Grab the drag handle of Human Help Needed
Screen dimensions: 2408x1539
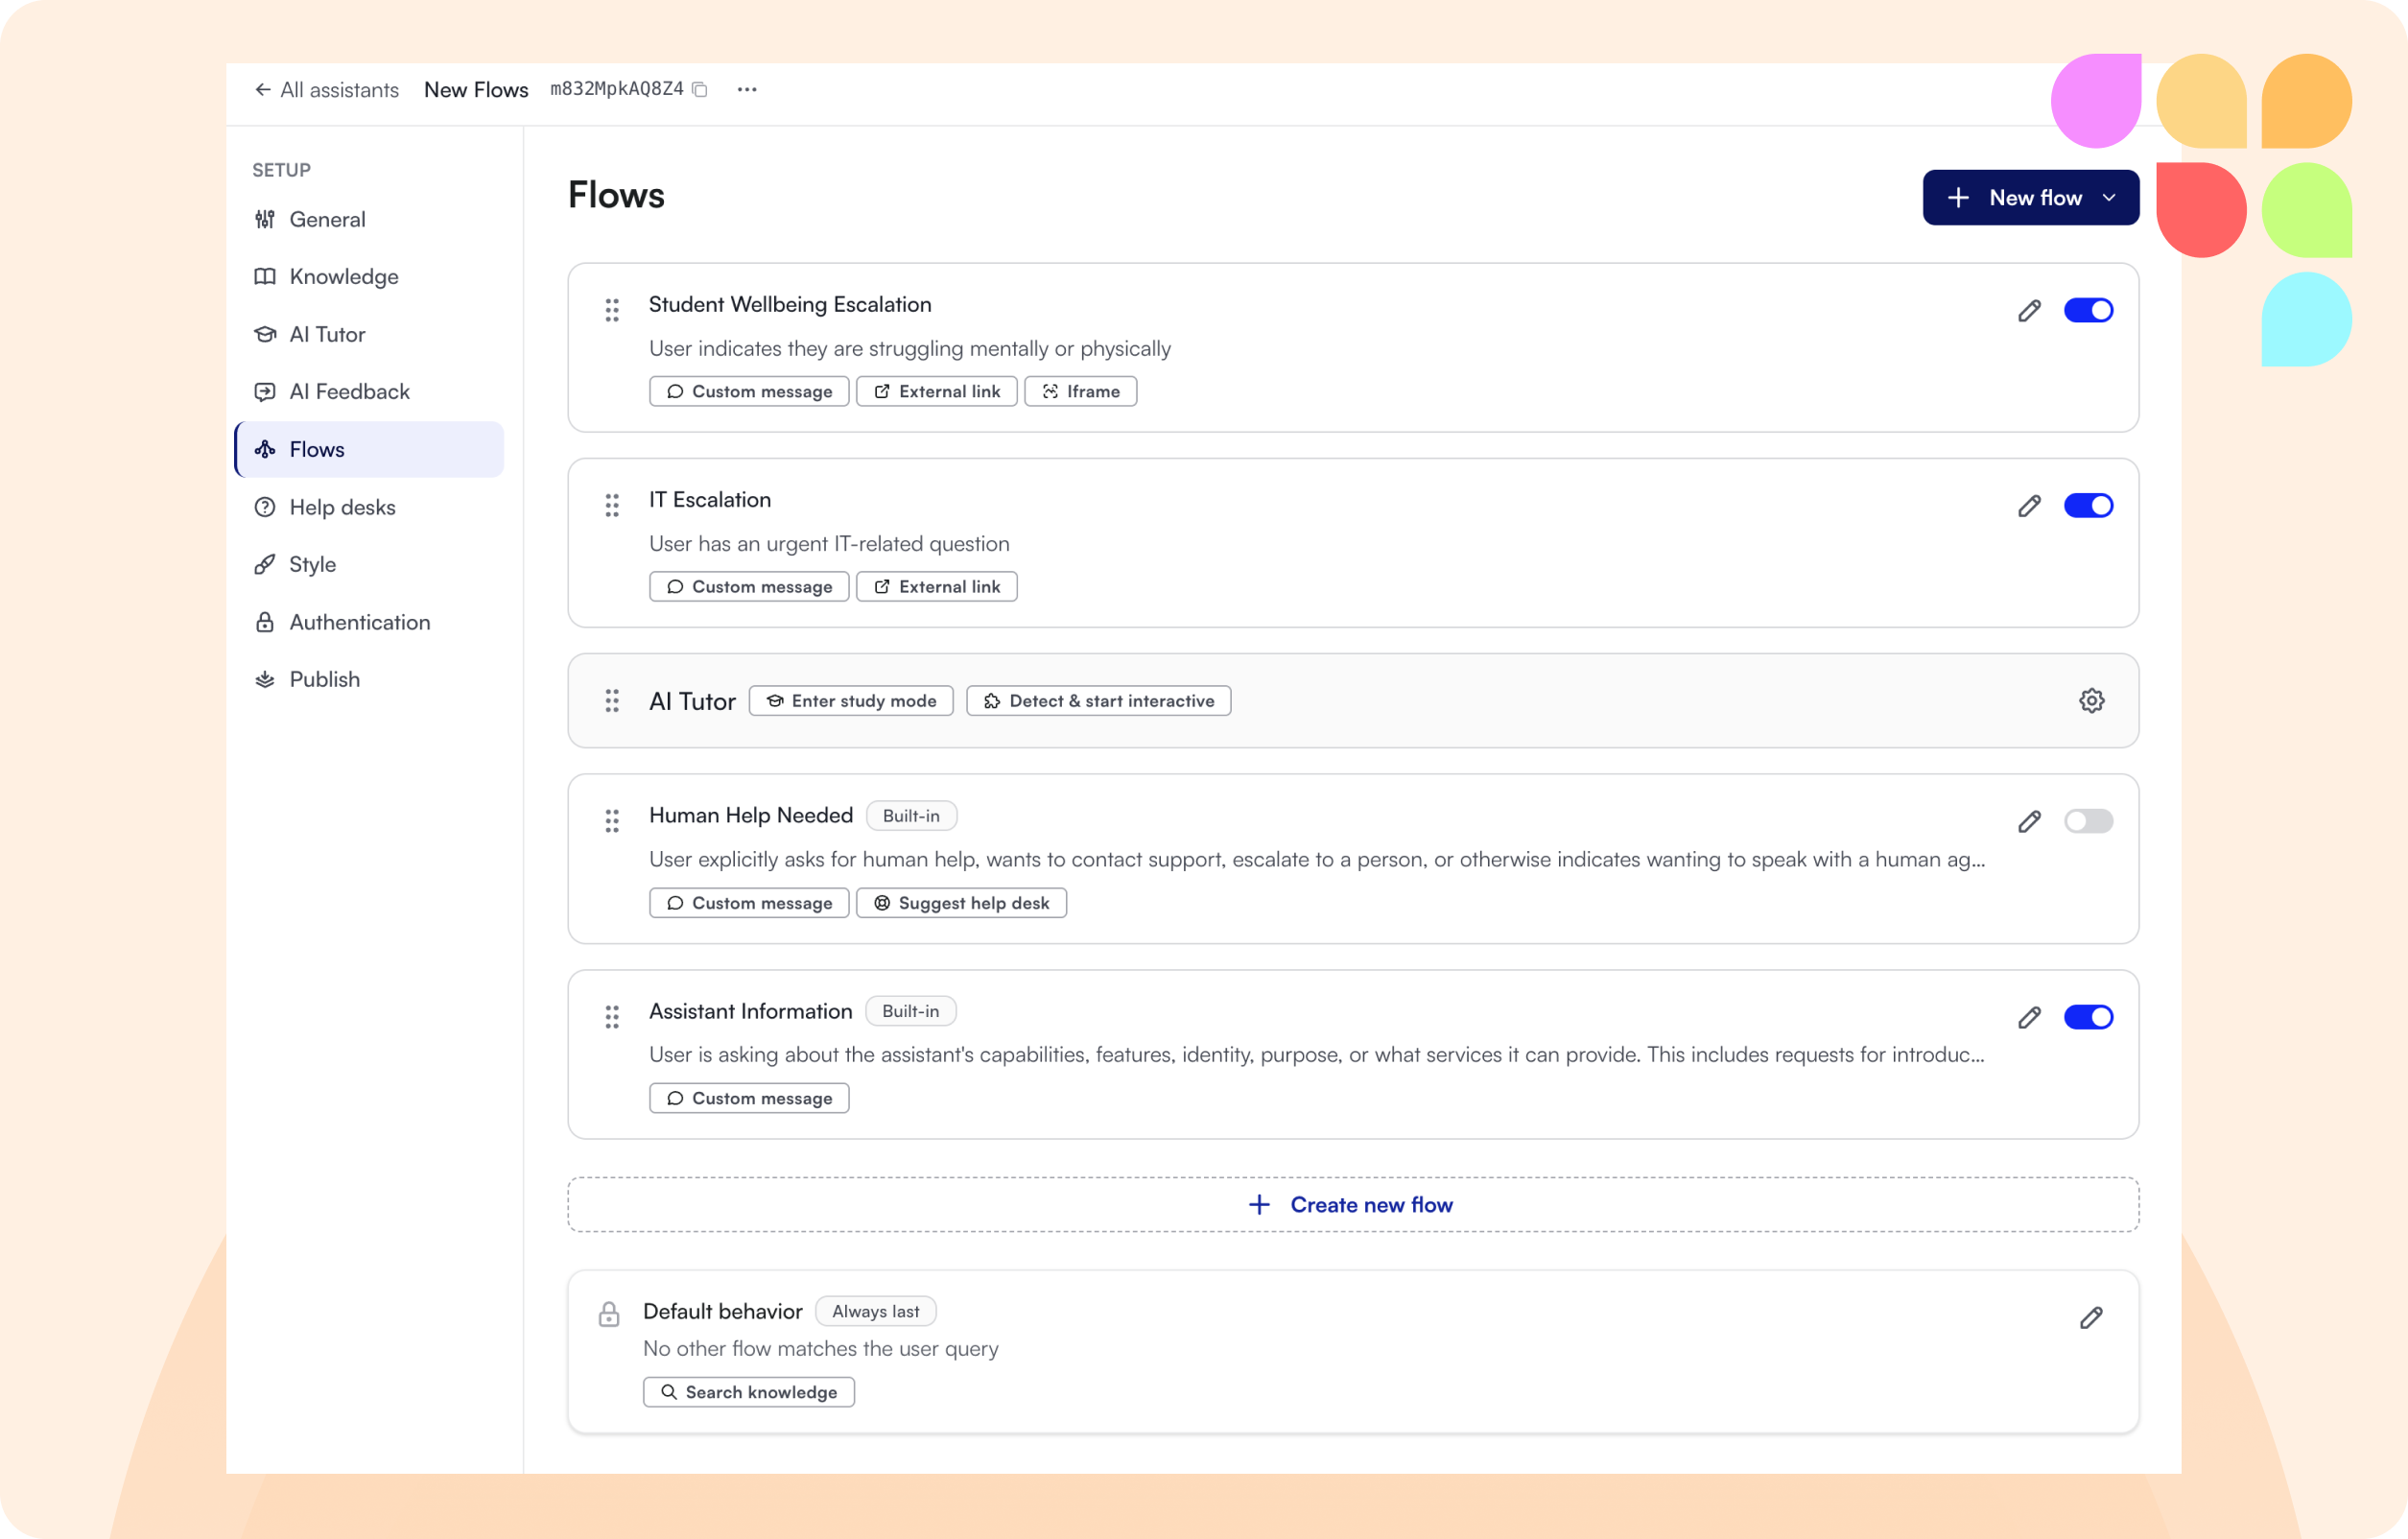pos(612,821)
